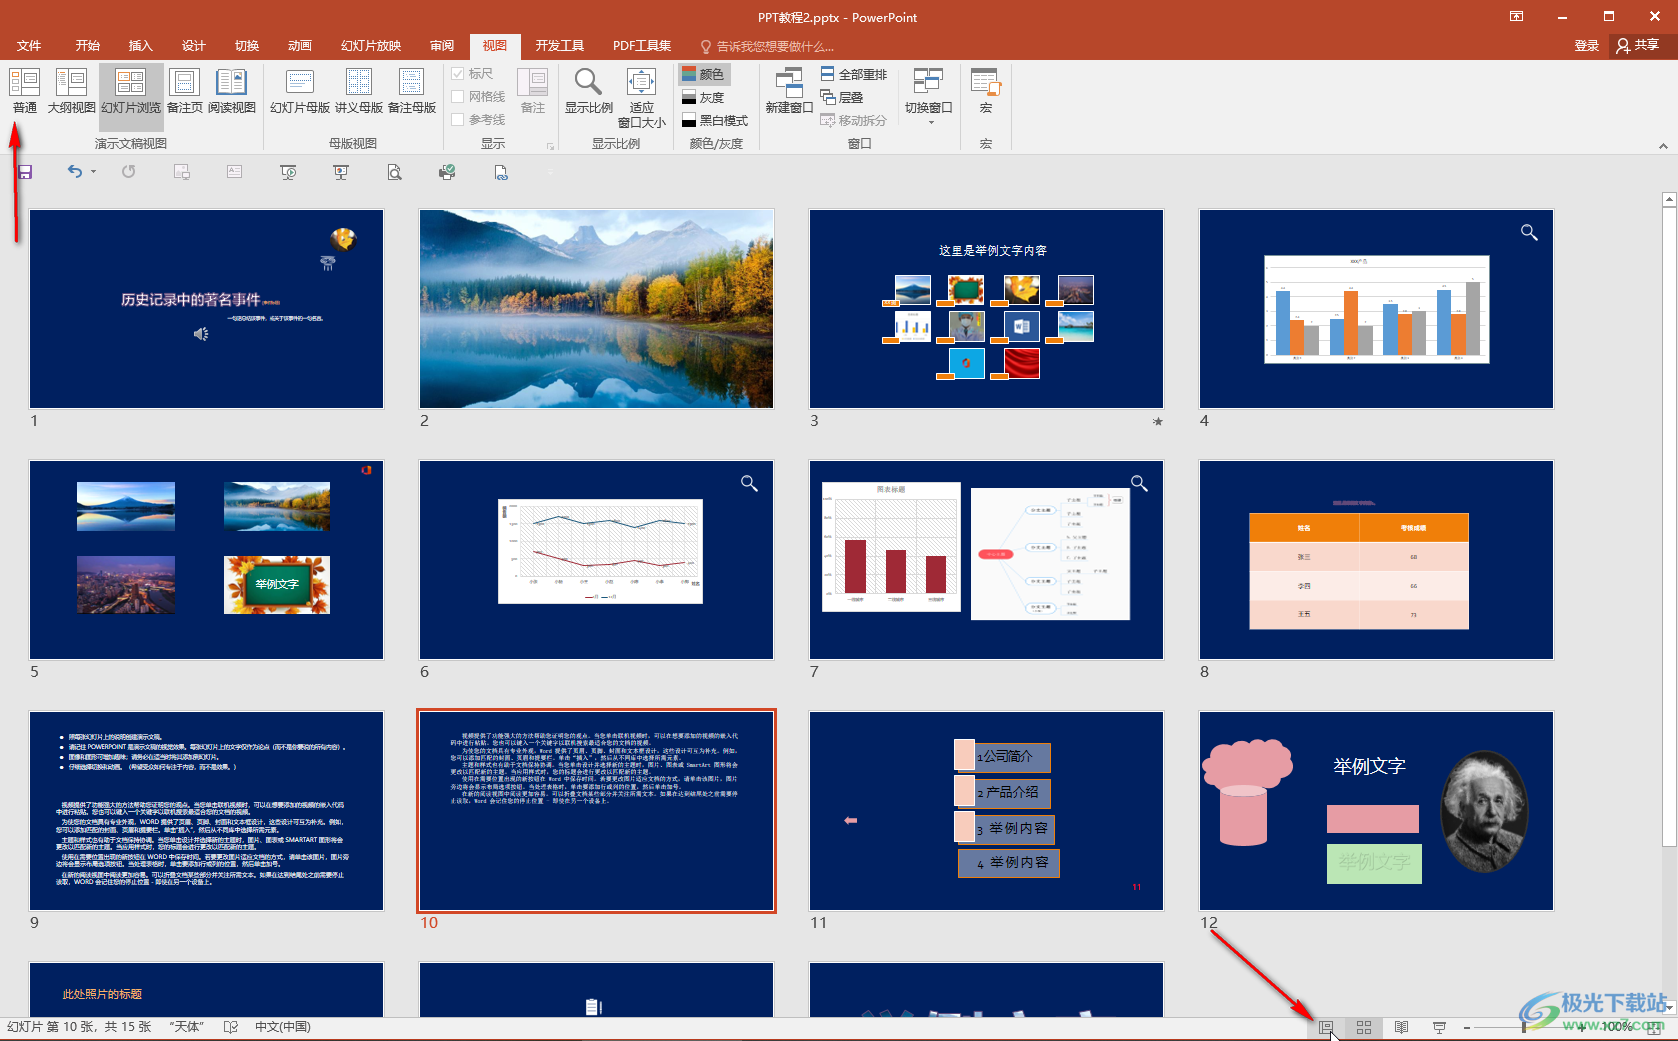Open print preview icon in quick toolbar
This screenshot has height=1041, width=1678.
pyautogui.click(x=394, y=172)
